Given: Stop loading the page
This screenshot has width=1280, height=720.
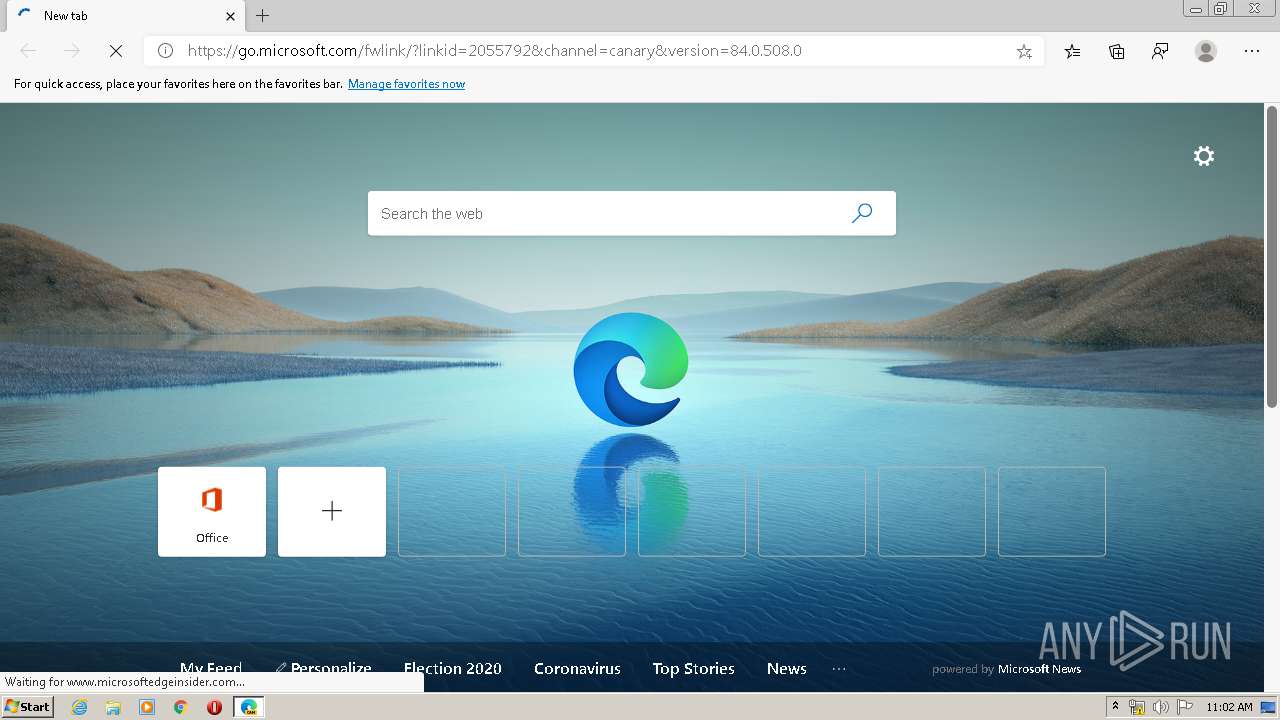Looking at the screenshot, I should click(115, 51).
